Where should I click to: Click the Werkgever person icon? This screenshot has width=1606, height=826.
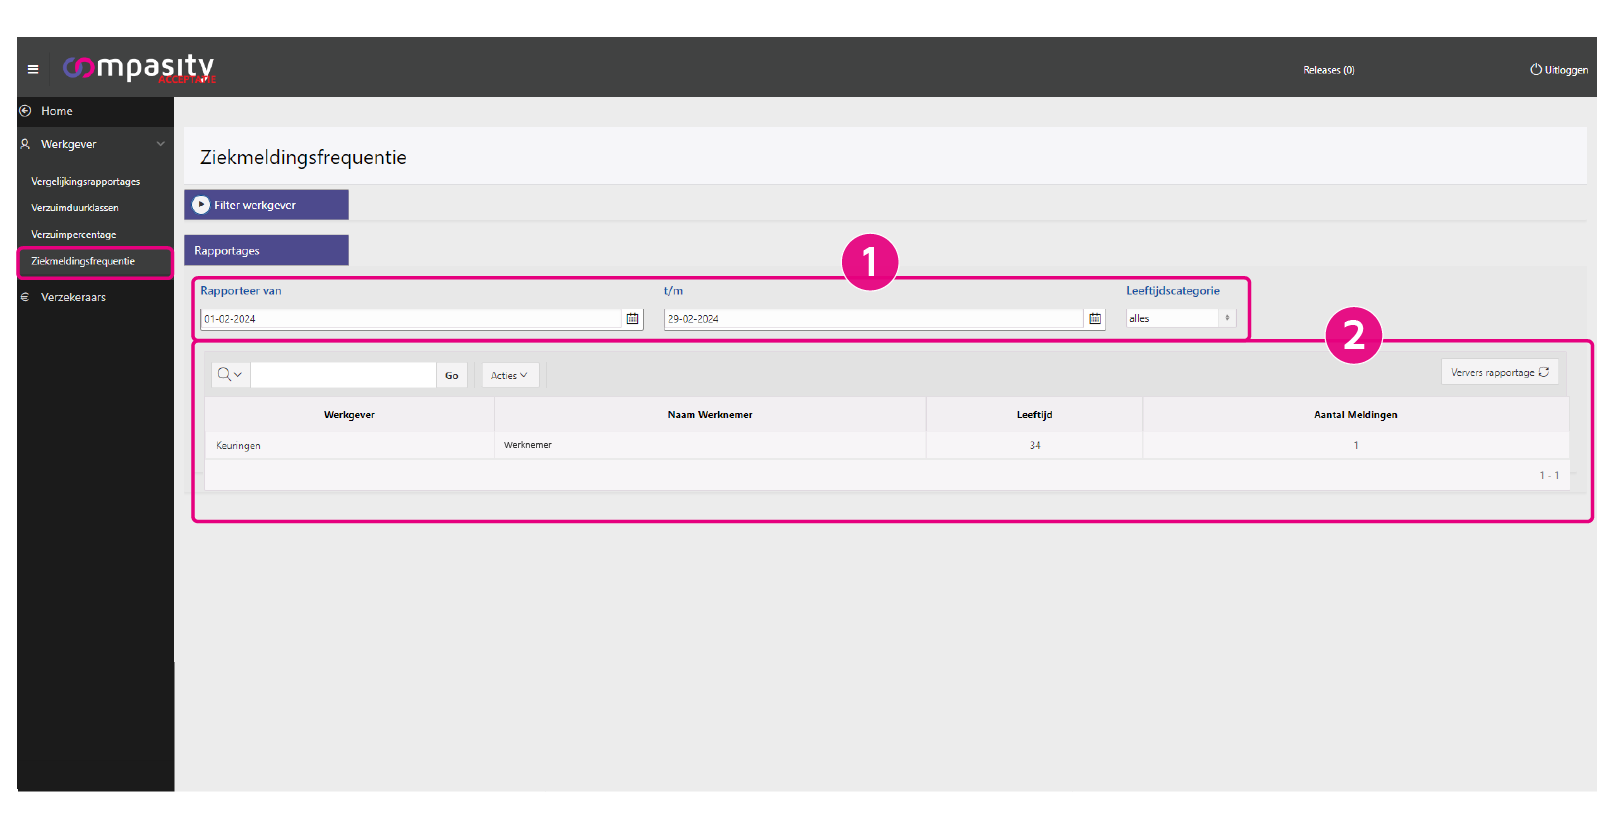pos(25,144)
